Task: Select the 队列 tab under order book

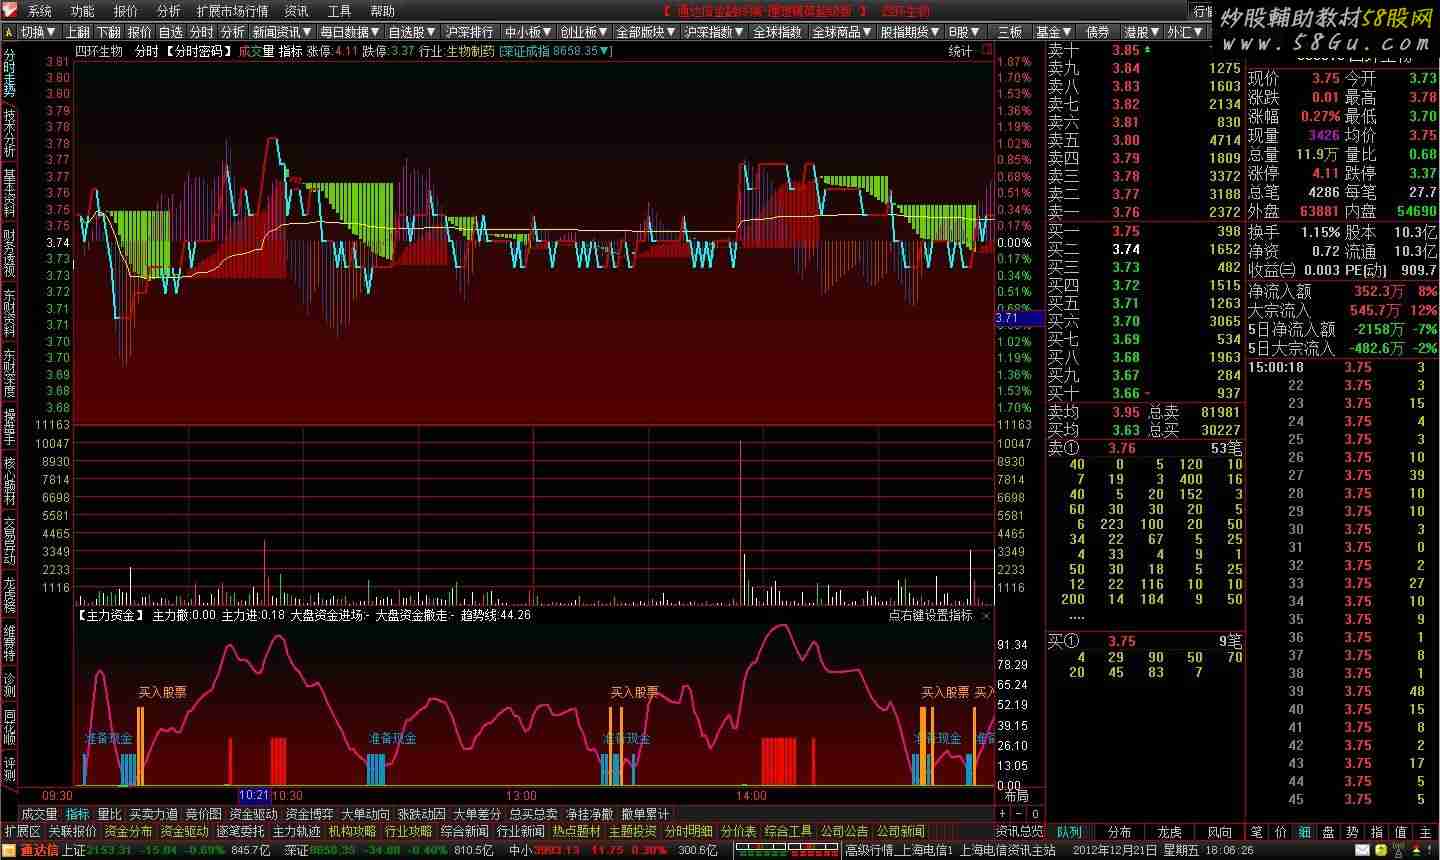Action: 1069,832
